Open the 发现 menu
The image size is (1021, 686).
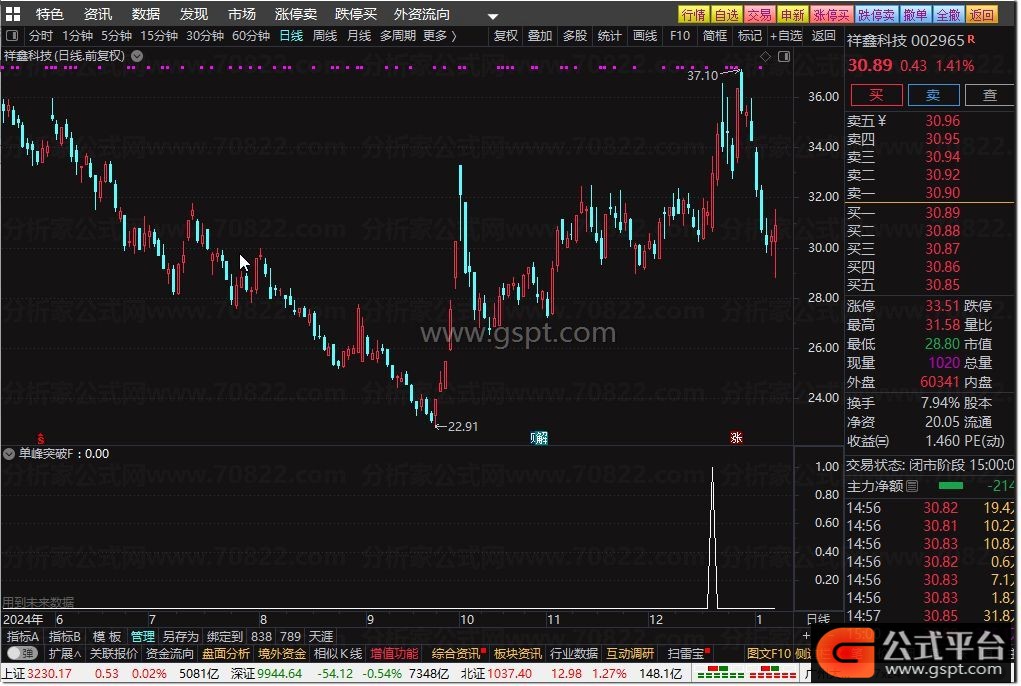[x=194, y=14]
